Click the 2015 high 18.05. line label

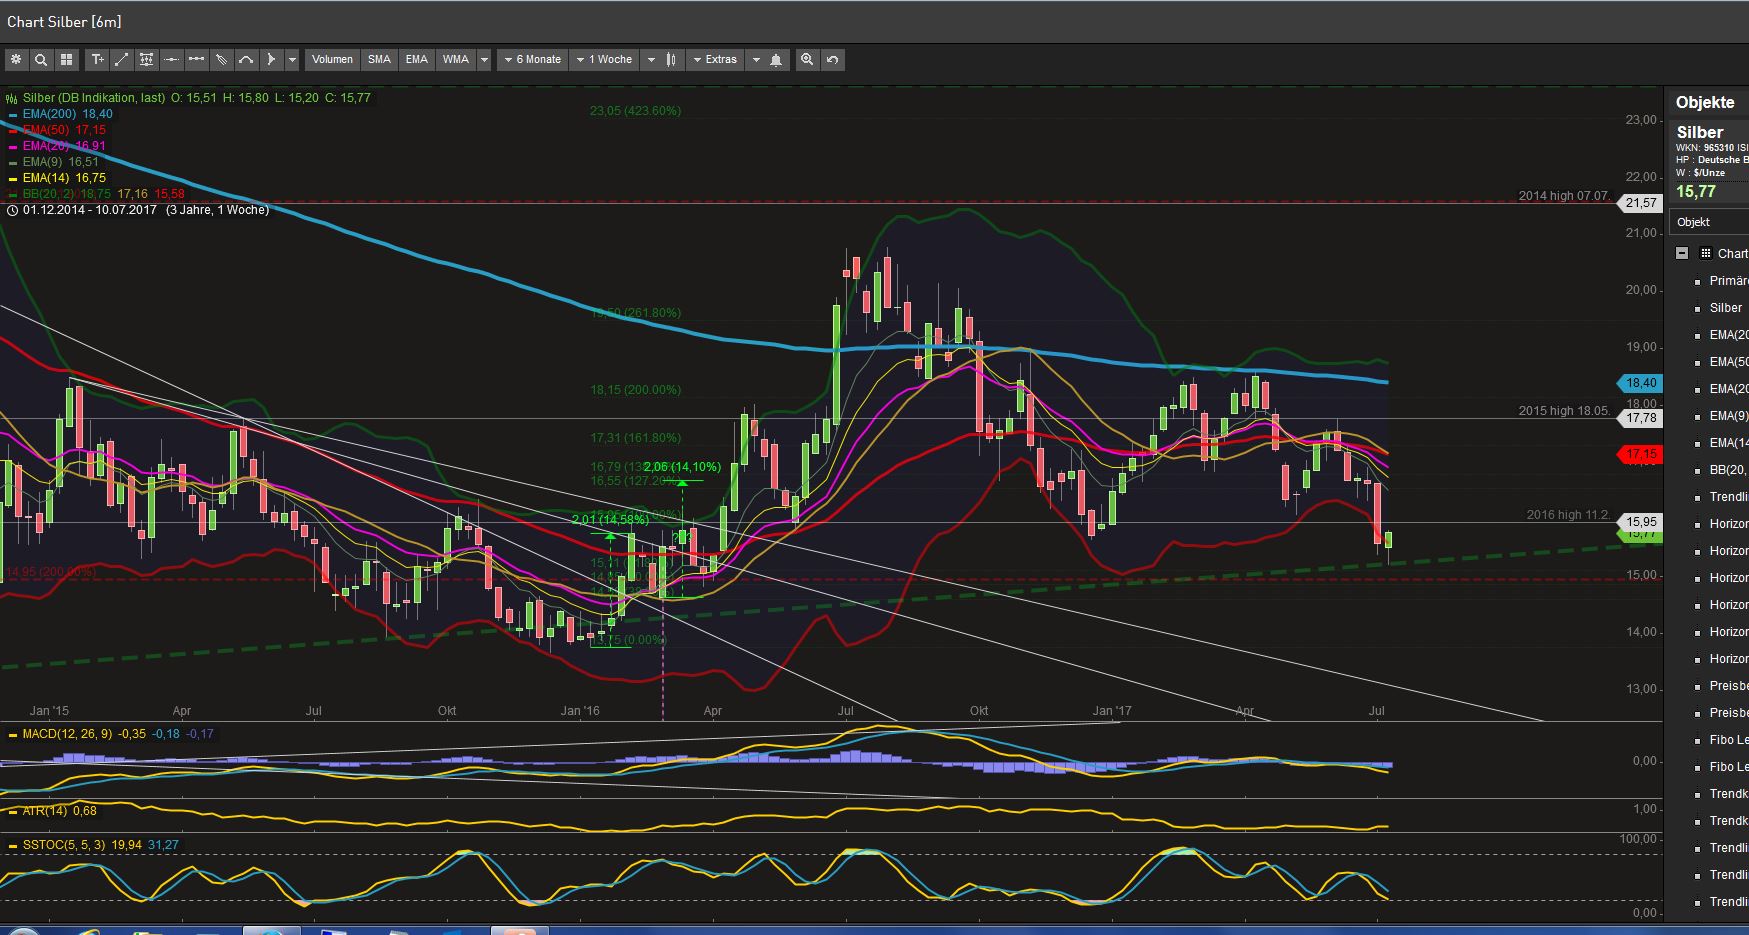pyautogui.click(x=1564, y=411)
